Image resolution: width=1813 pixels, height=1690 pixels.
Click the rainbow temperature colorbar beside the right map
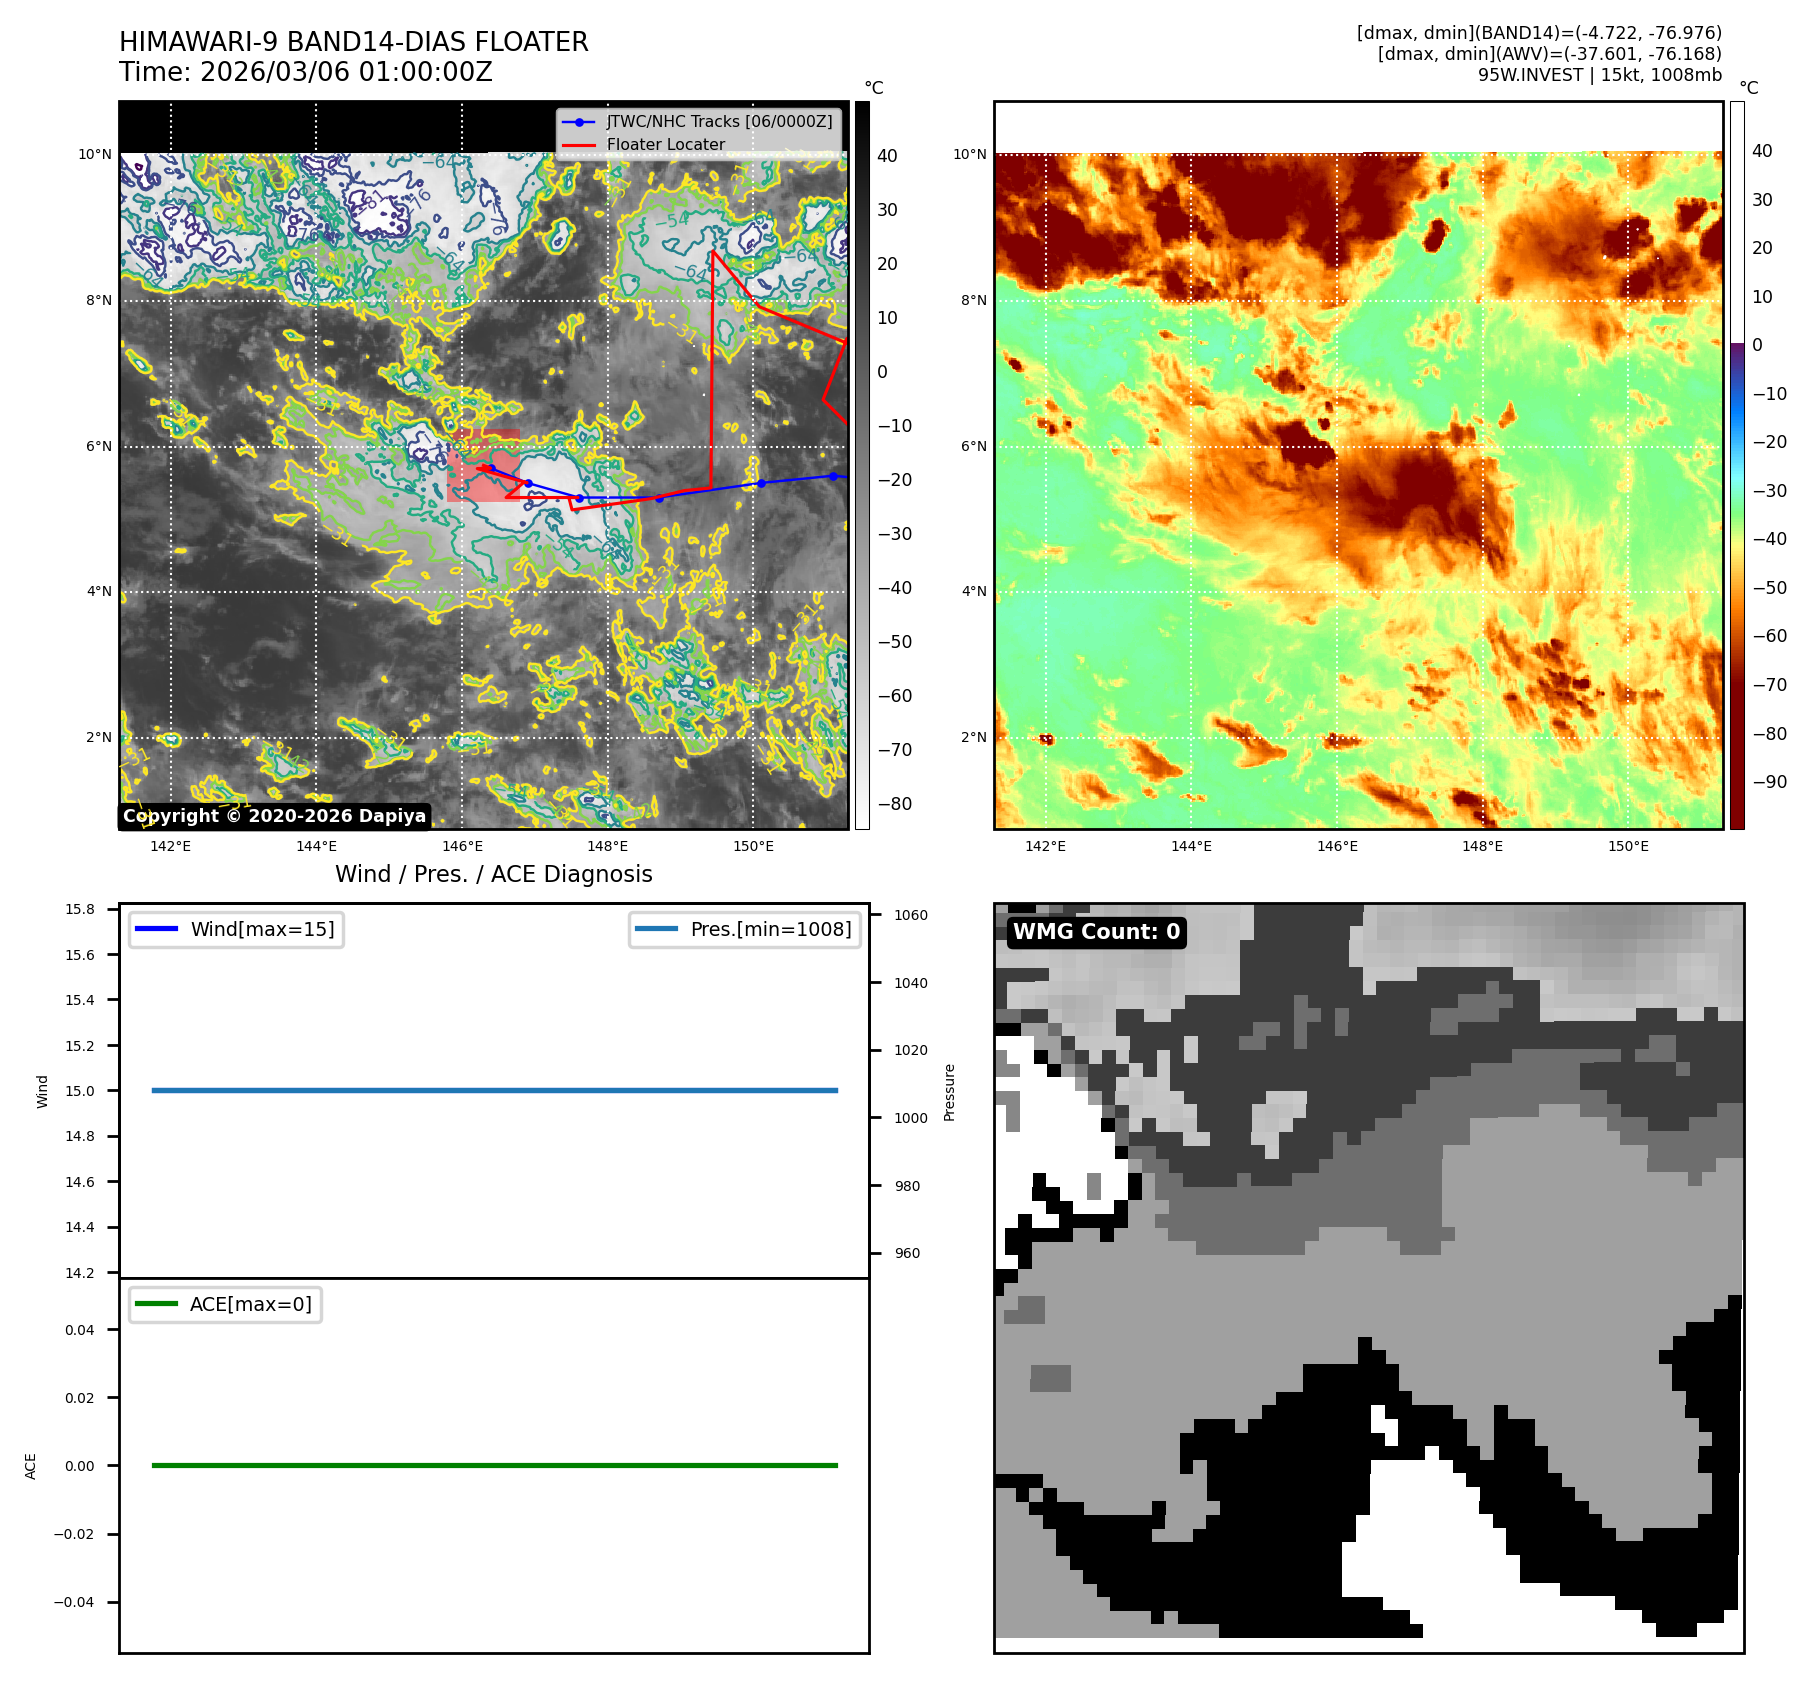(x=1737, y=465)
